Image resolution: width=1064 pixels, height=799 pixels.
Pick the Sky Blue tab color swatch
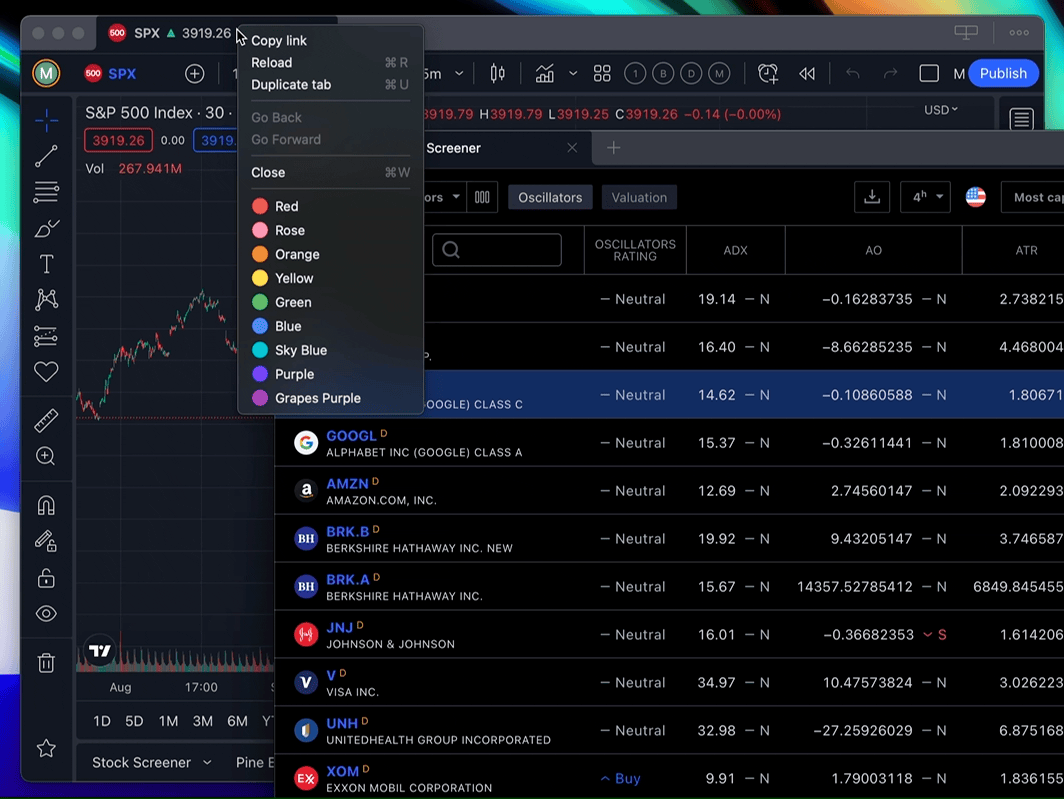click(260, 350)
